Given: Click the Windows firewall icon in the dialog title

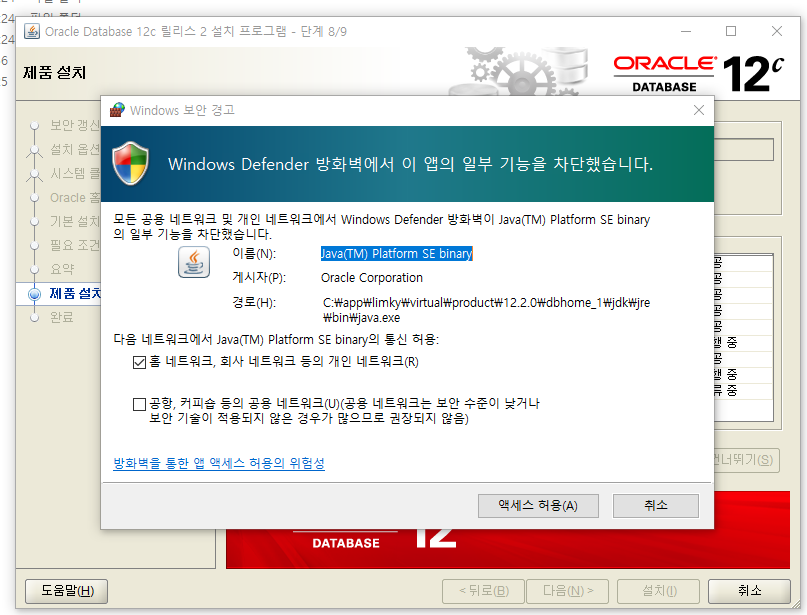Looking at the screenshot, I should [x=117, y=110].
